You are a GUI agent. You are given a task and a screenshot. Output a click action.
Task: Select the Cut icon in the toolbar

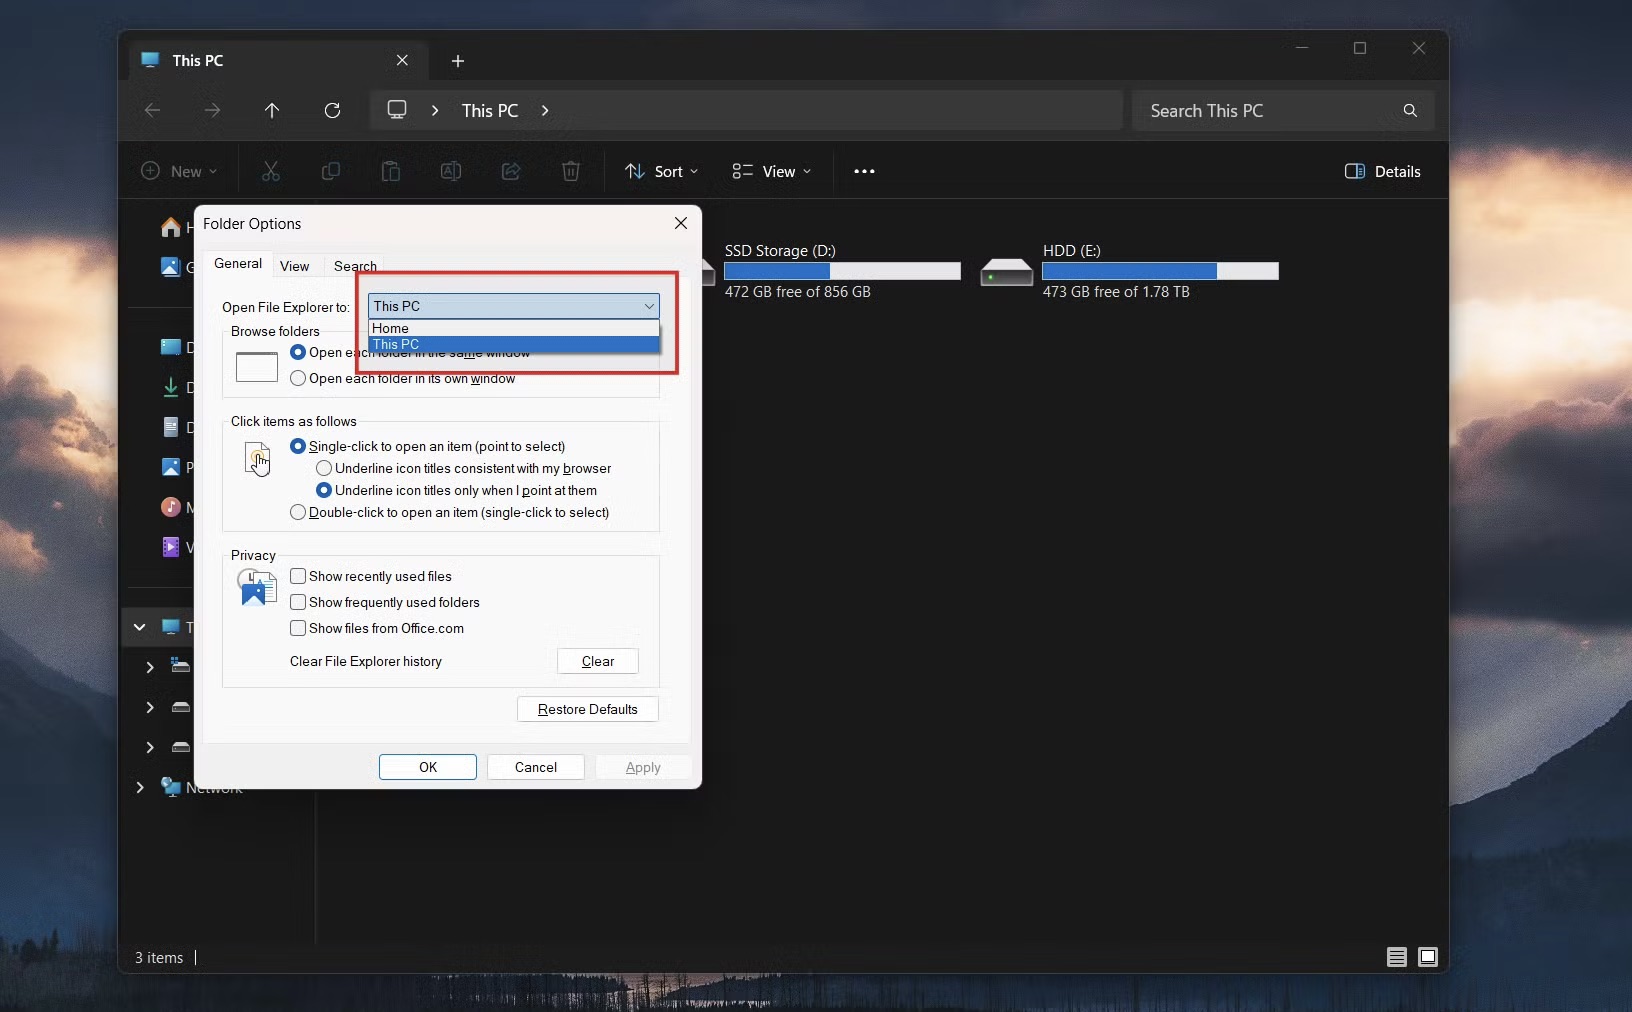click(x=271, y=171)
